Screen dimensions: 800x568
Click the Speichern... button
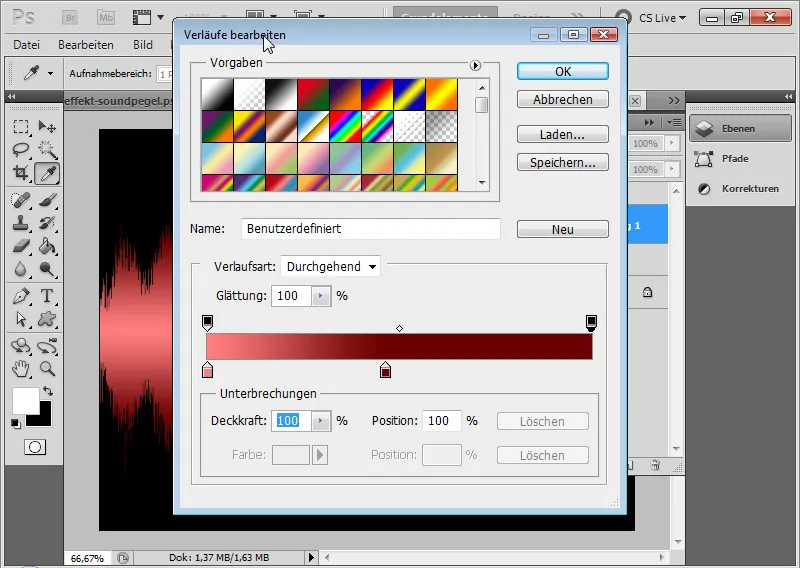tap(563, 163)
